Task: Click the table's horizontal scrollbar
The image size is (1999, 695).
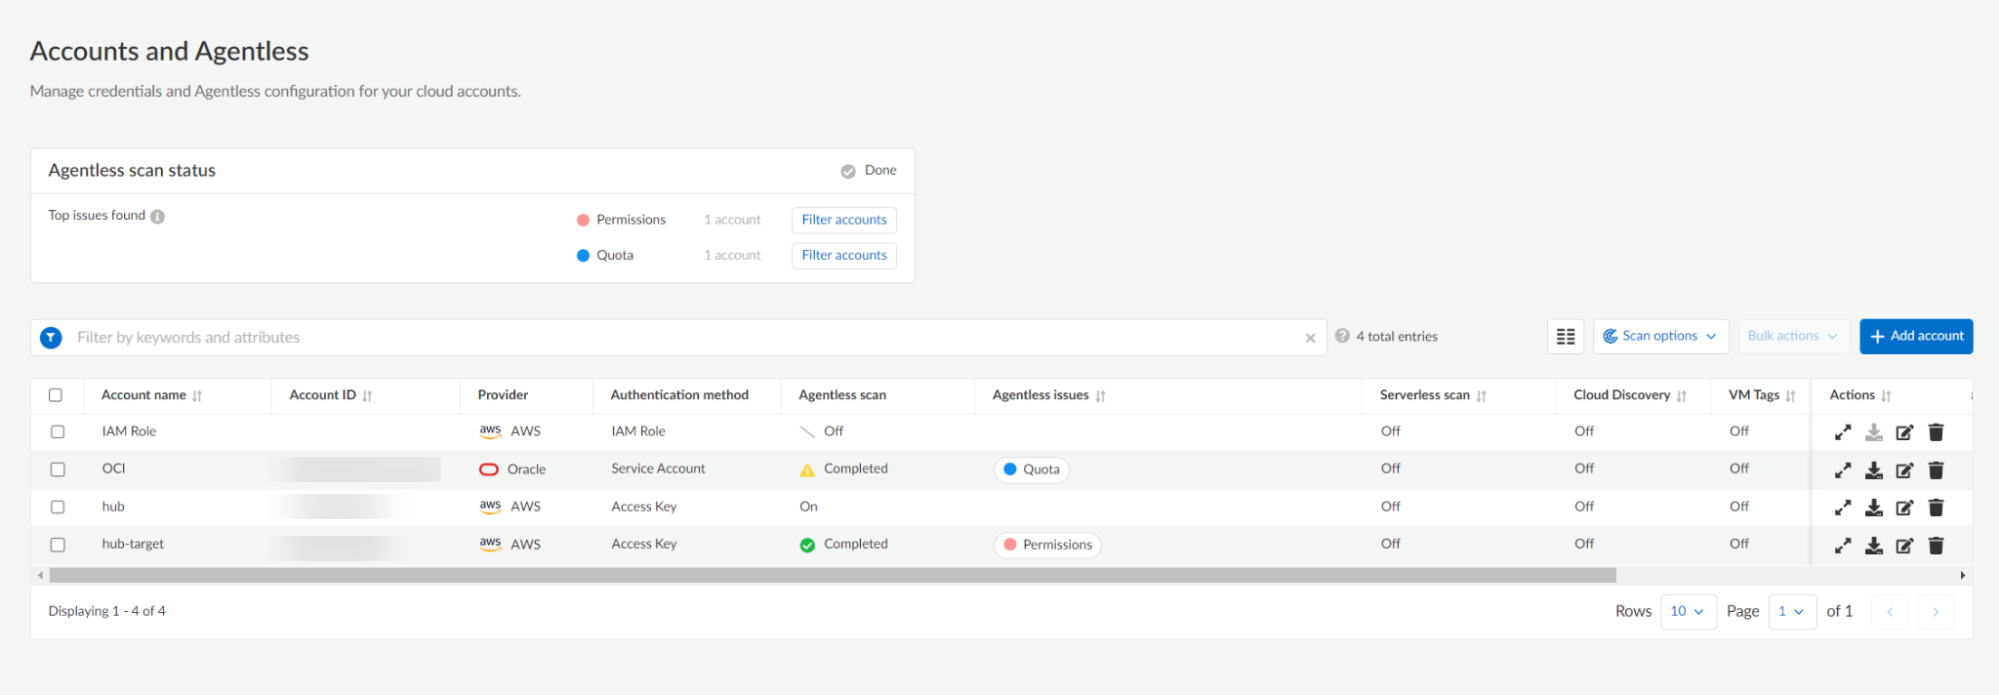Action: pos(833,575)
